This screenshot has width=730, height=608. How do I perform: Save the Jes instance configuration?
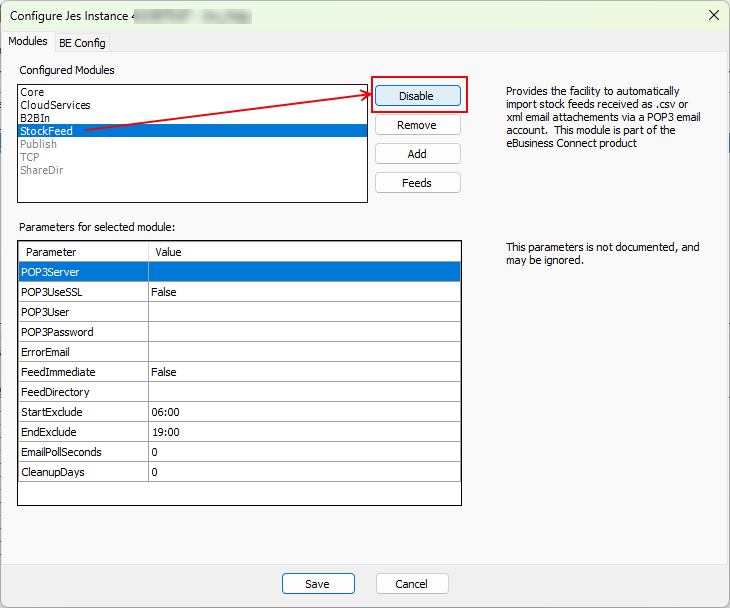point(318,583)
